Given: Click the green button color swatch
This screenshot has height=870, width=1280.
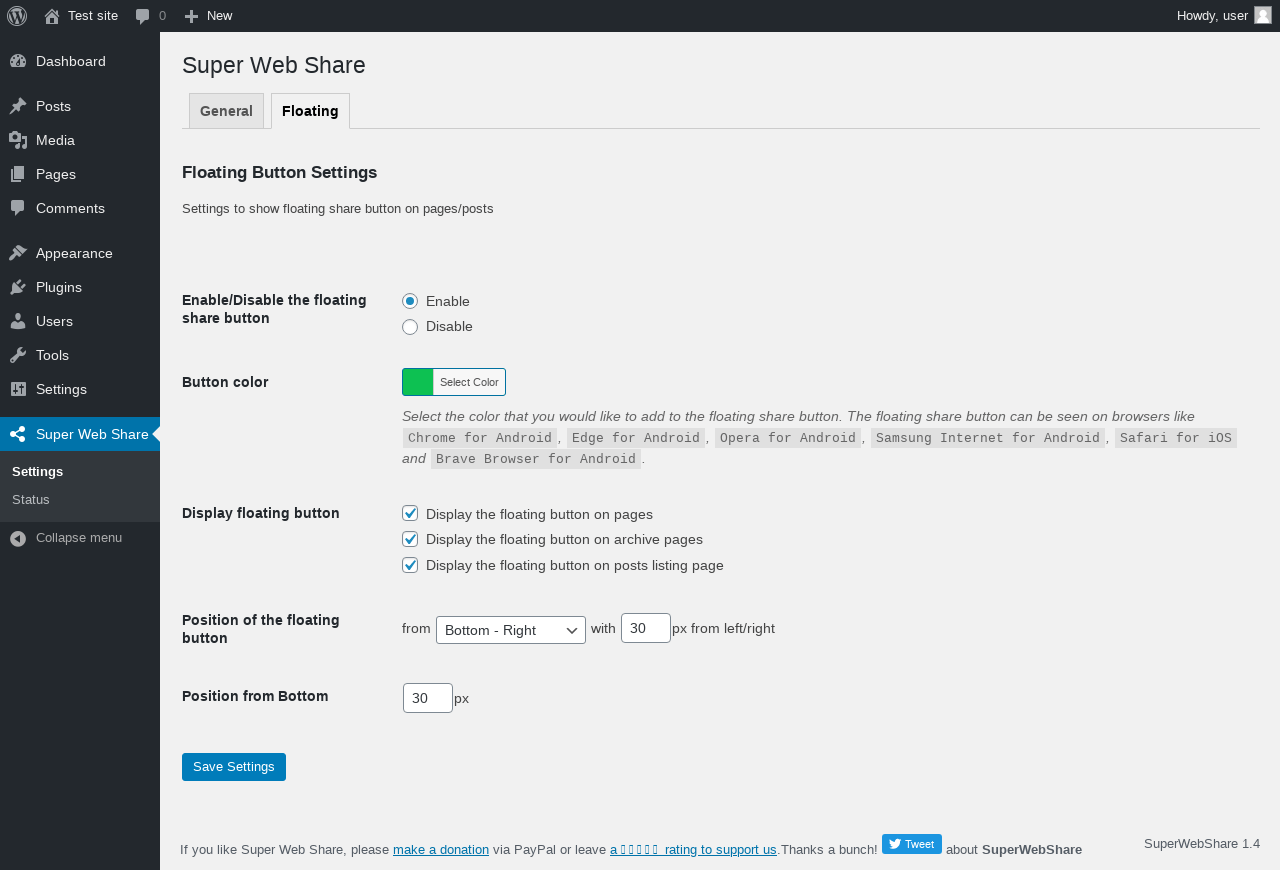Looking at the screenshot, I should 418,382.
